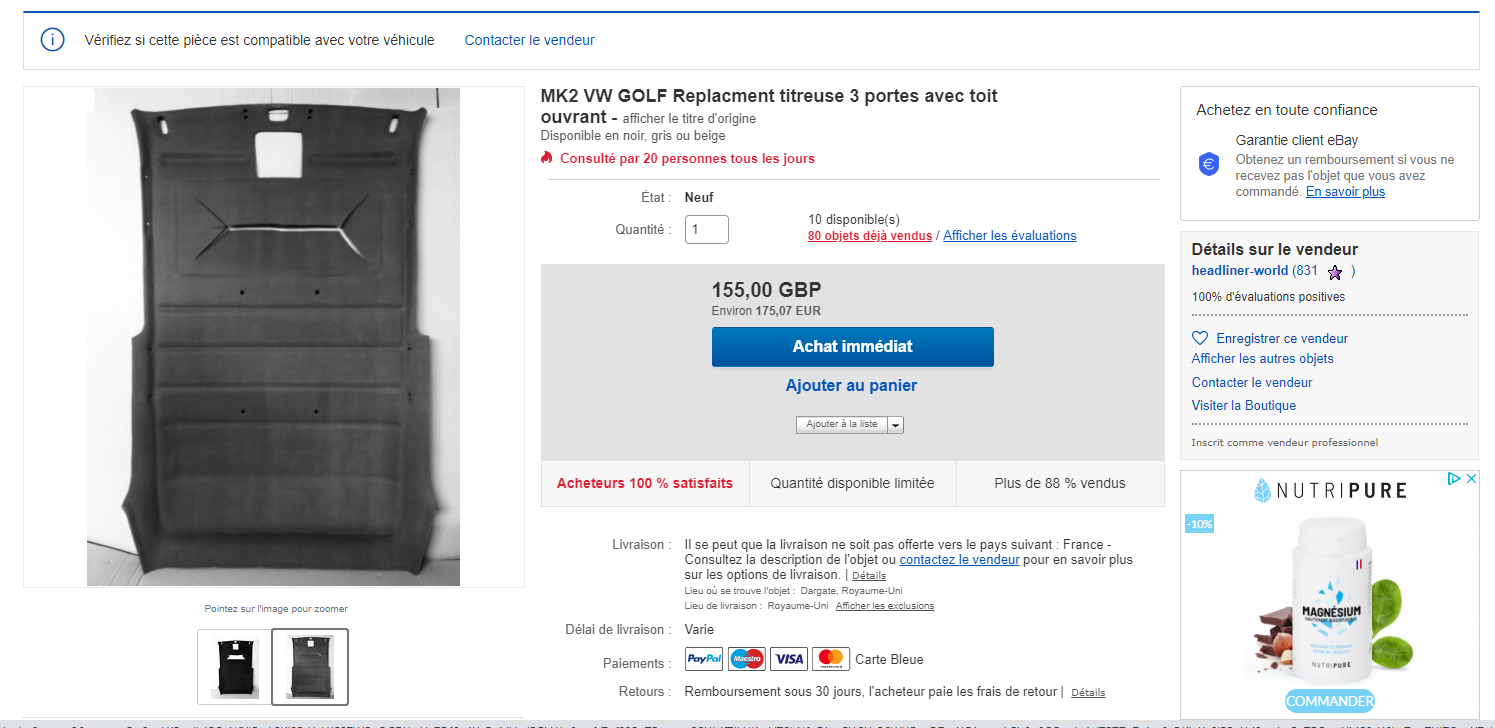Click the Mastercard payment icon
The image size is (1495, 728).
pyautogui.click(x=831, y=659)
